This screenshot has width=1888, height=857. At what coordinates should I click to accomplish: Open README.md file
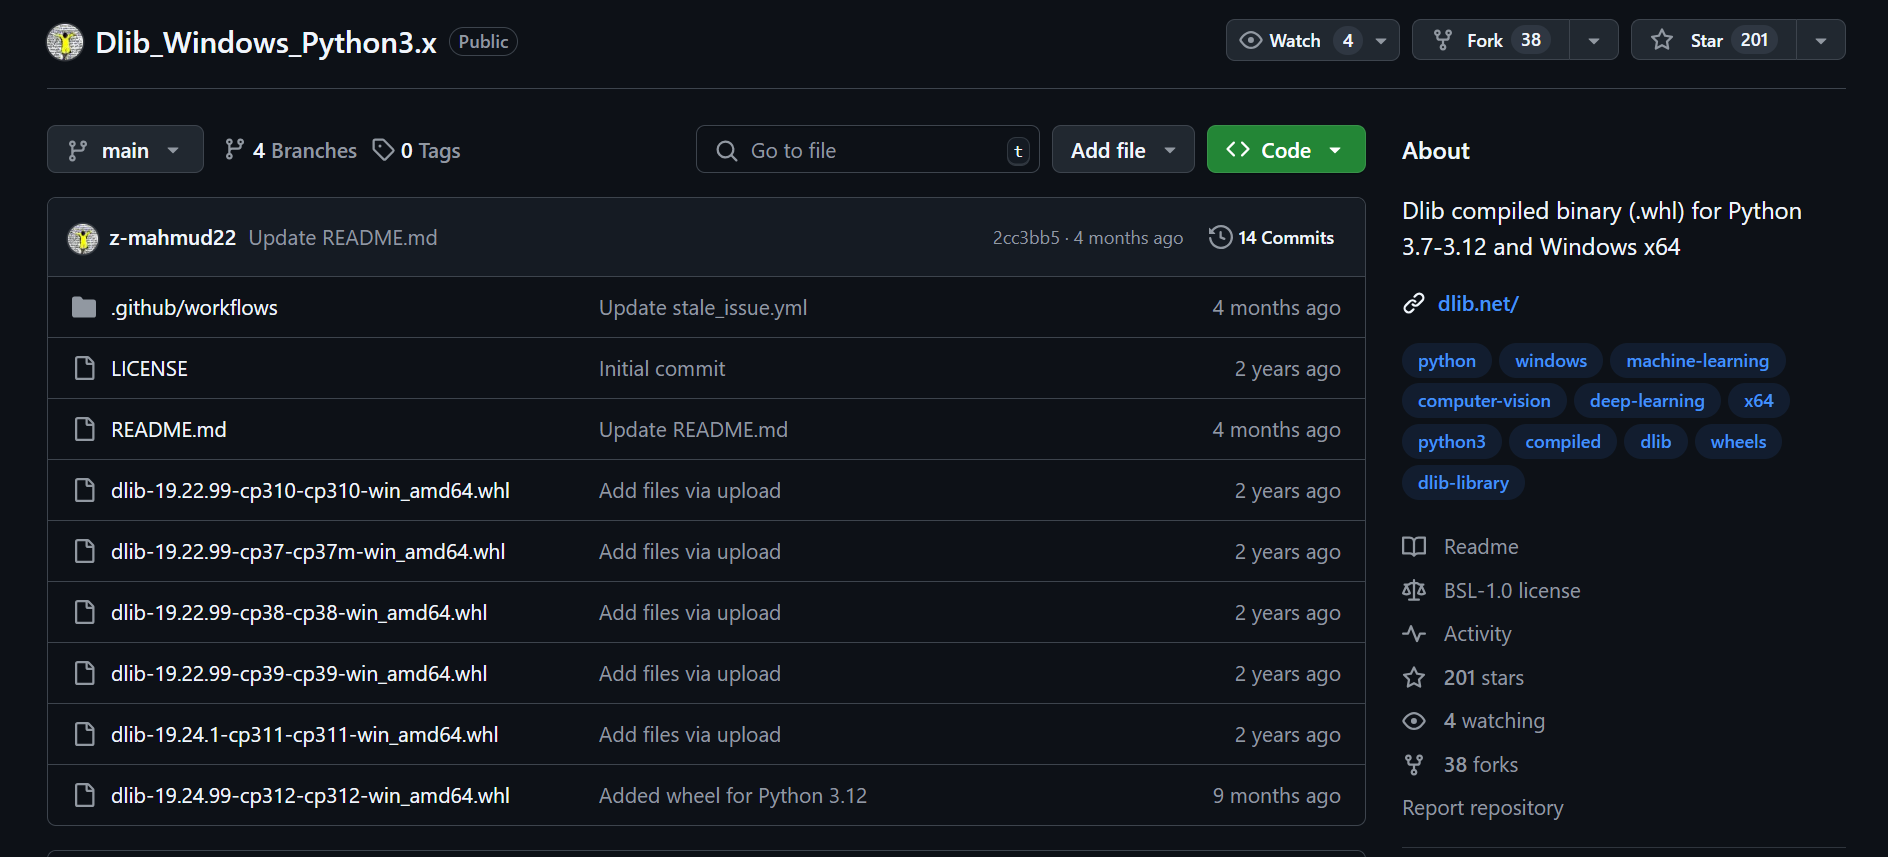point(169,430)
